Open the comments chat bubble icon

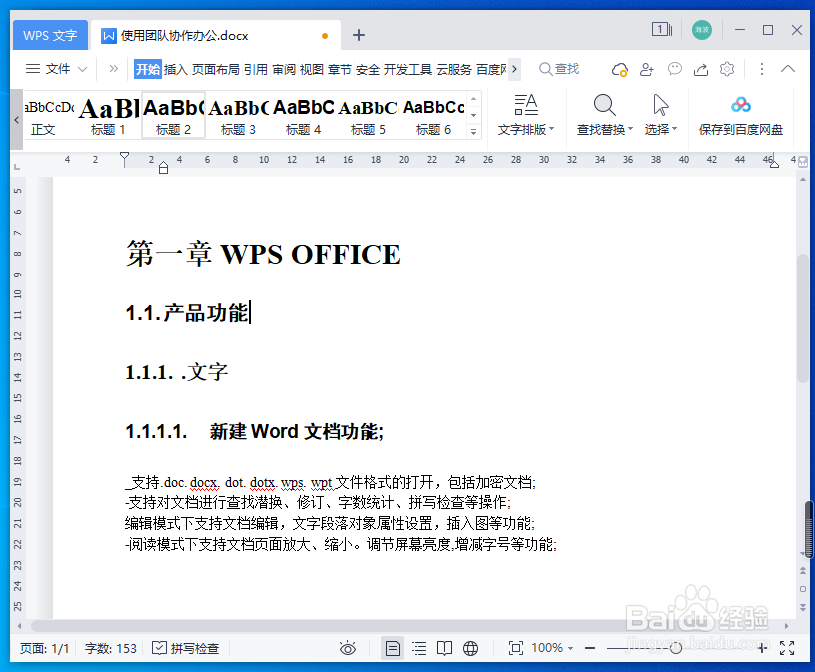tap(674, 69)
